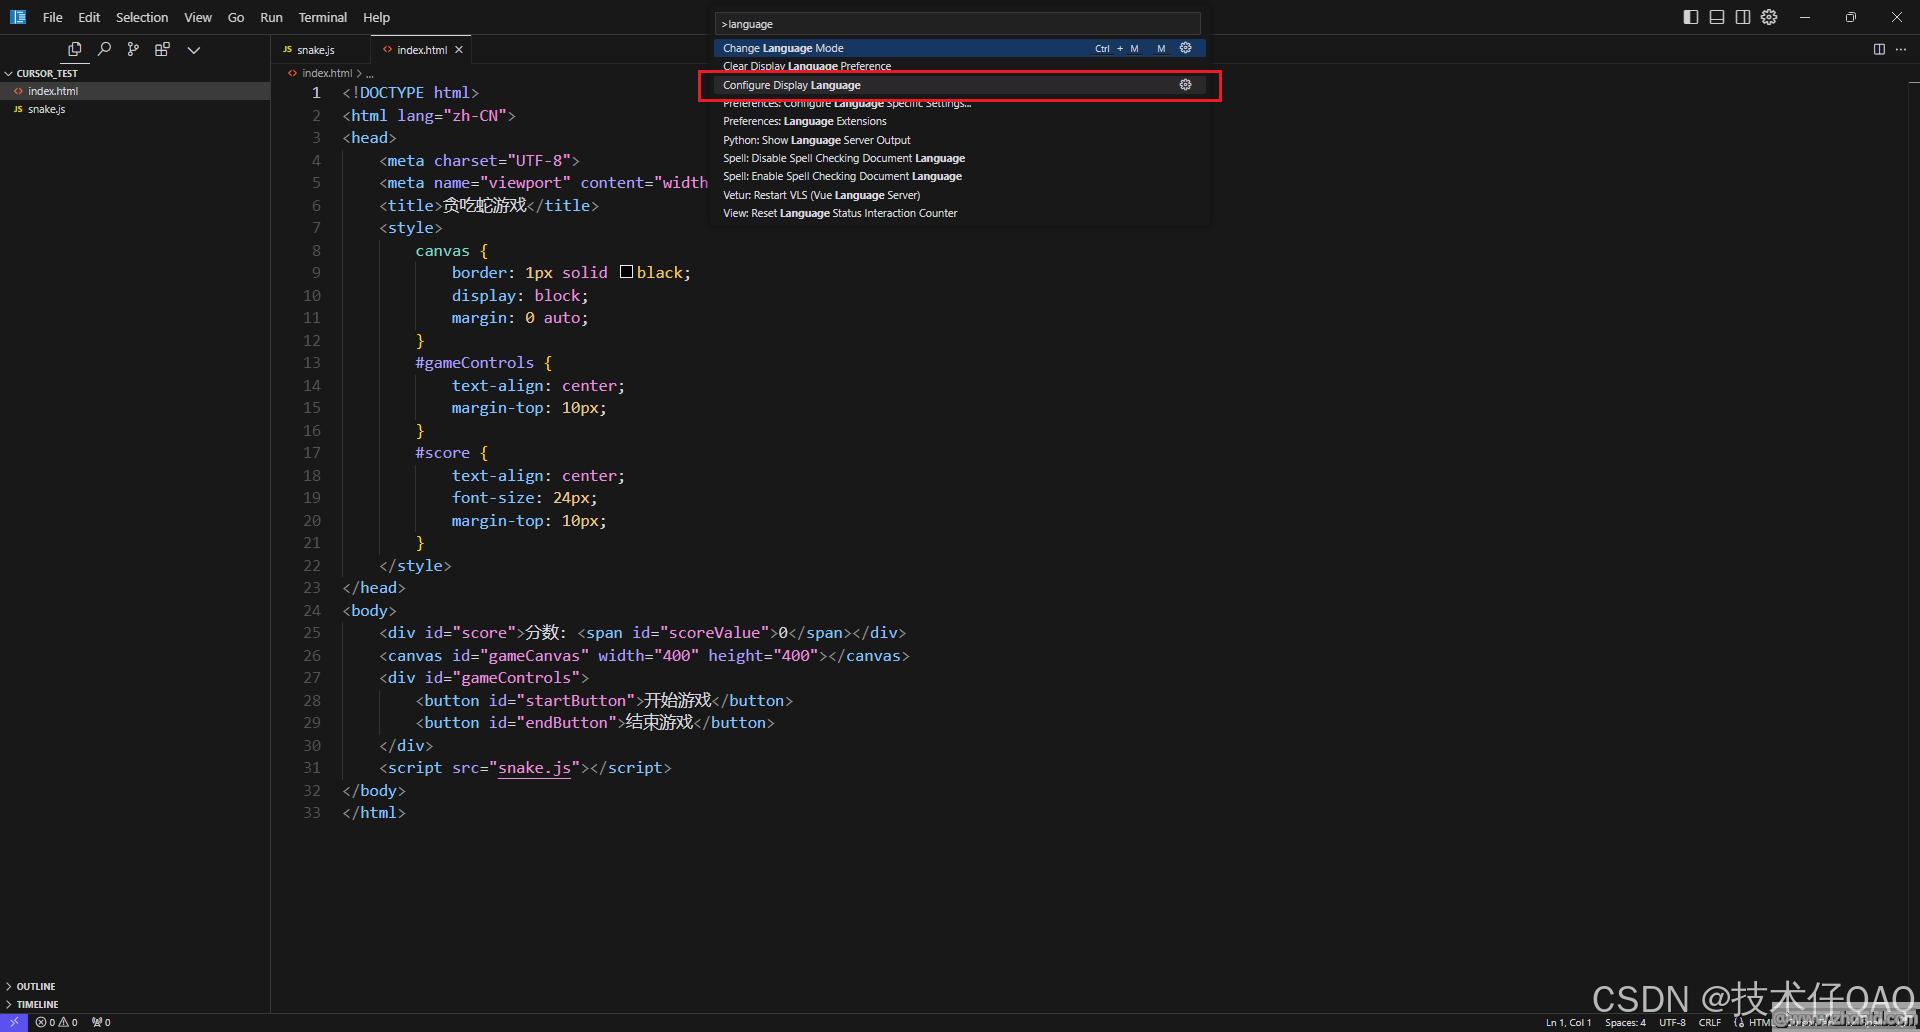This screenshot has height=1032, width=1920.
Task: Choose Change Language Mode command
Action: pos(783,48)
